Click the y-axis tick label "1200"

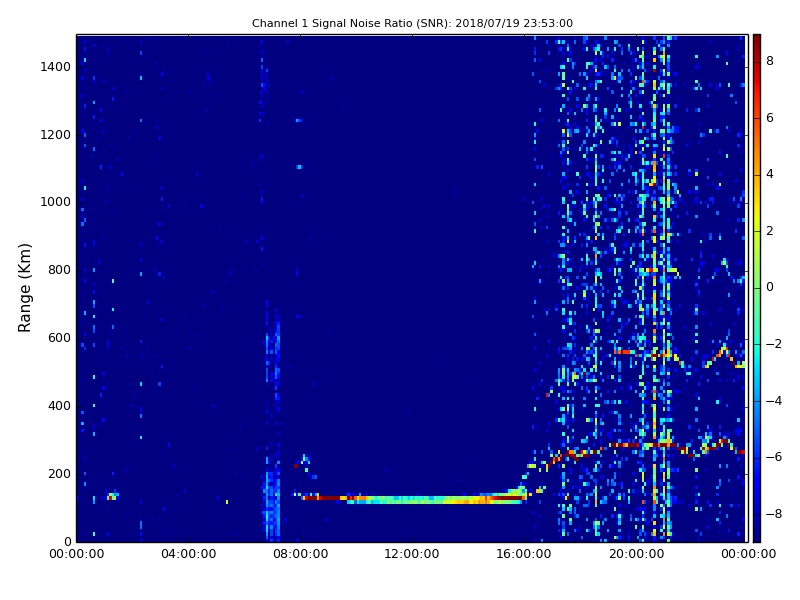[56, 135]
